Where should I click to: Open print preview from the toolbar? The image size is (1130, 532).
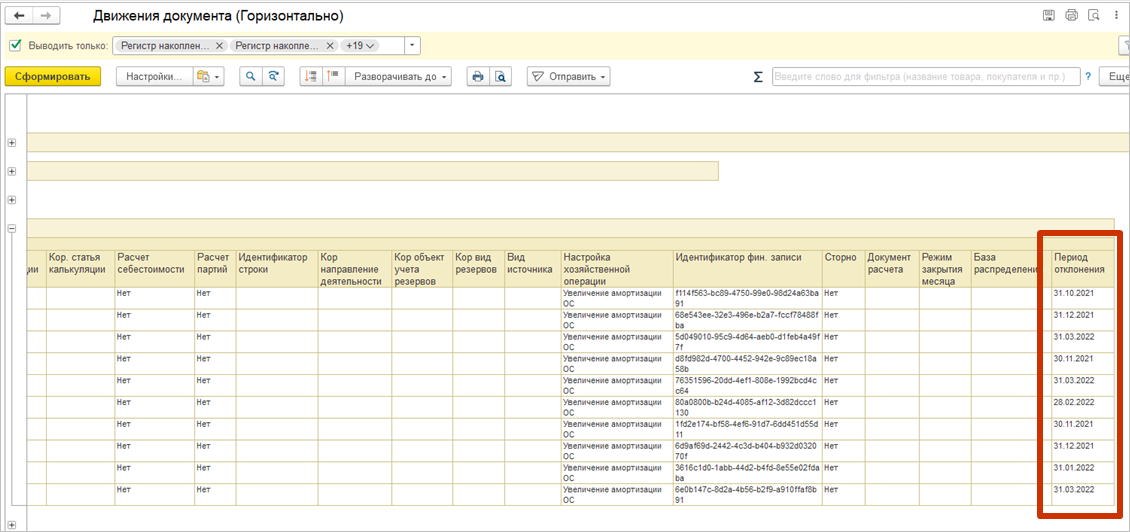pos(501,77)
